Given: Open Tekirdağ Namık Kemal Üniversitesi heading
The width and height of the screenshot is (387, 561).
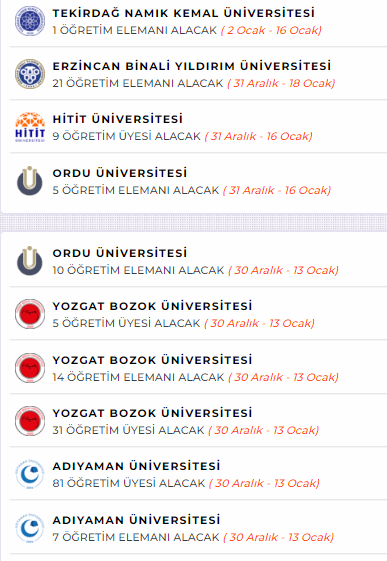Looking at the screenshot, I should pyautogui.click(x=183, y=13).
